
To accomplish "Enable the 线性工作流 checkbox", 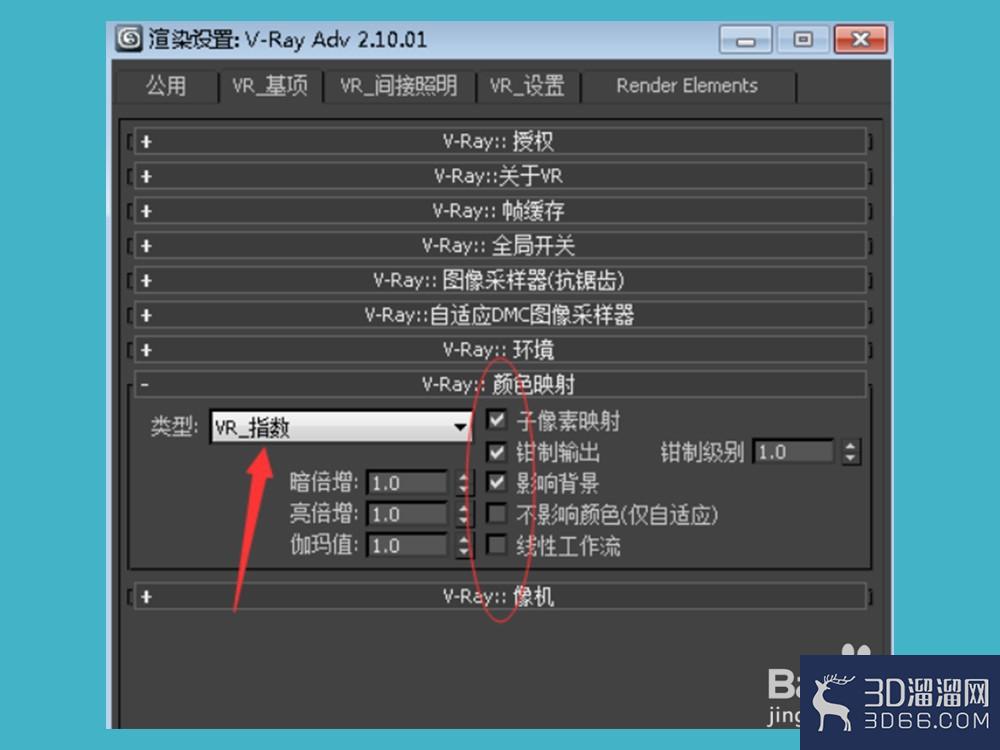I will point(497,545).
